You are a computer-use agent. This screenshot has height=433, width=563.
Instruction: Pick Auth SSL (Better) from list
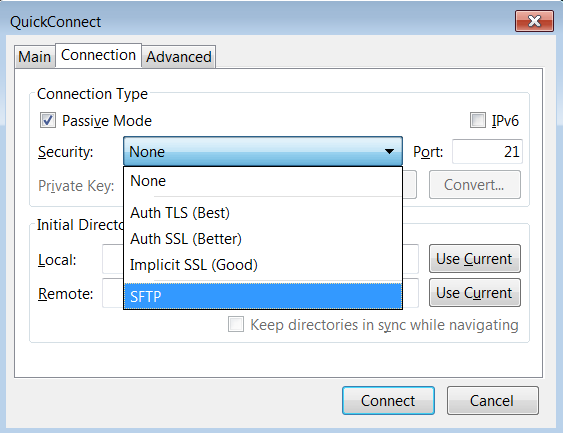pos(263,239)
